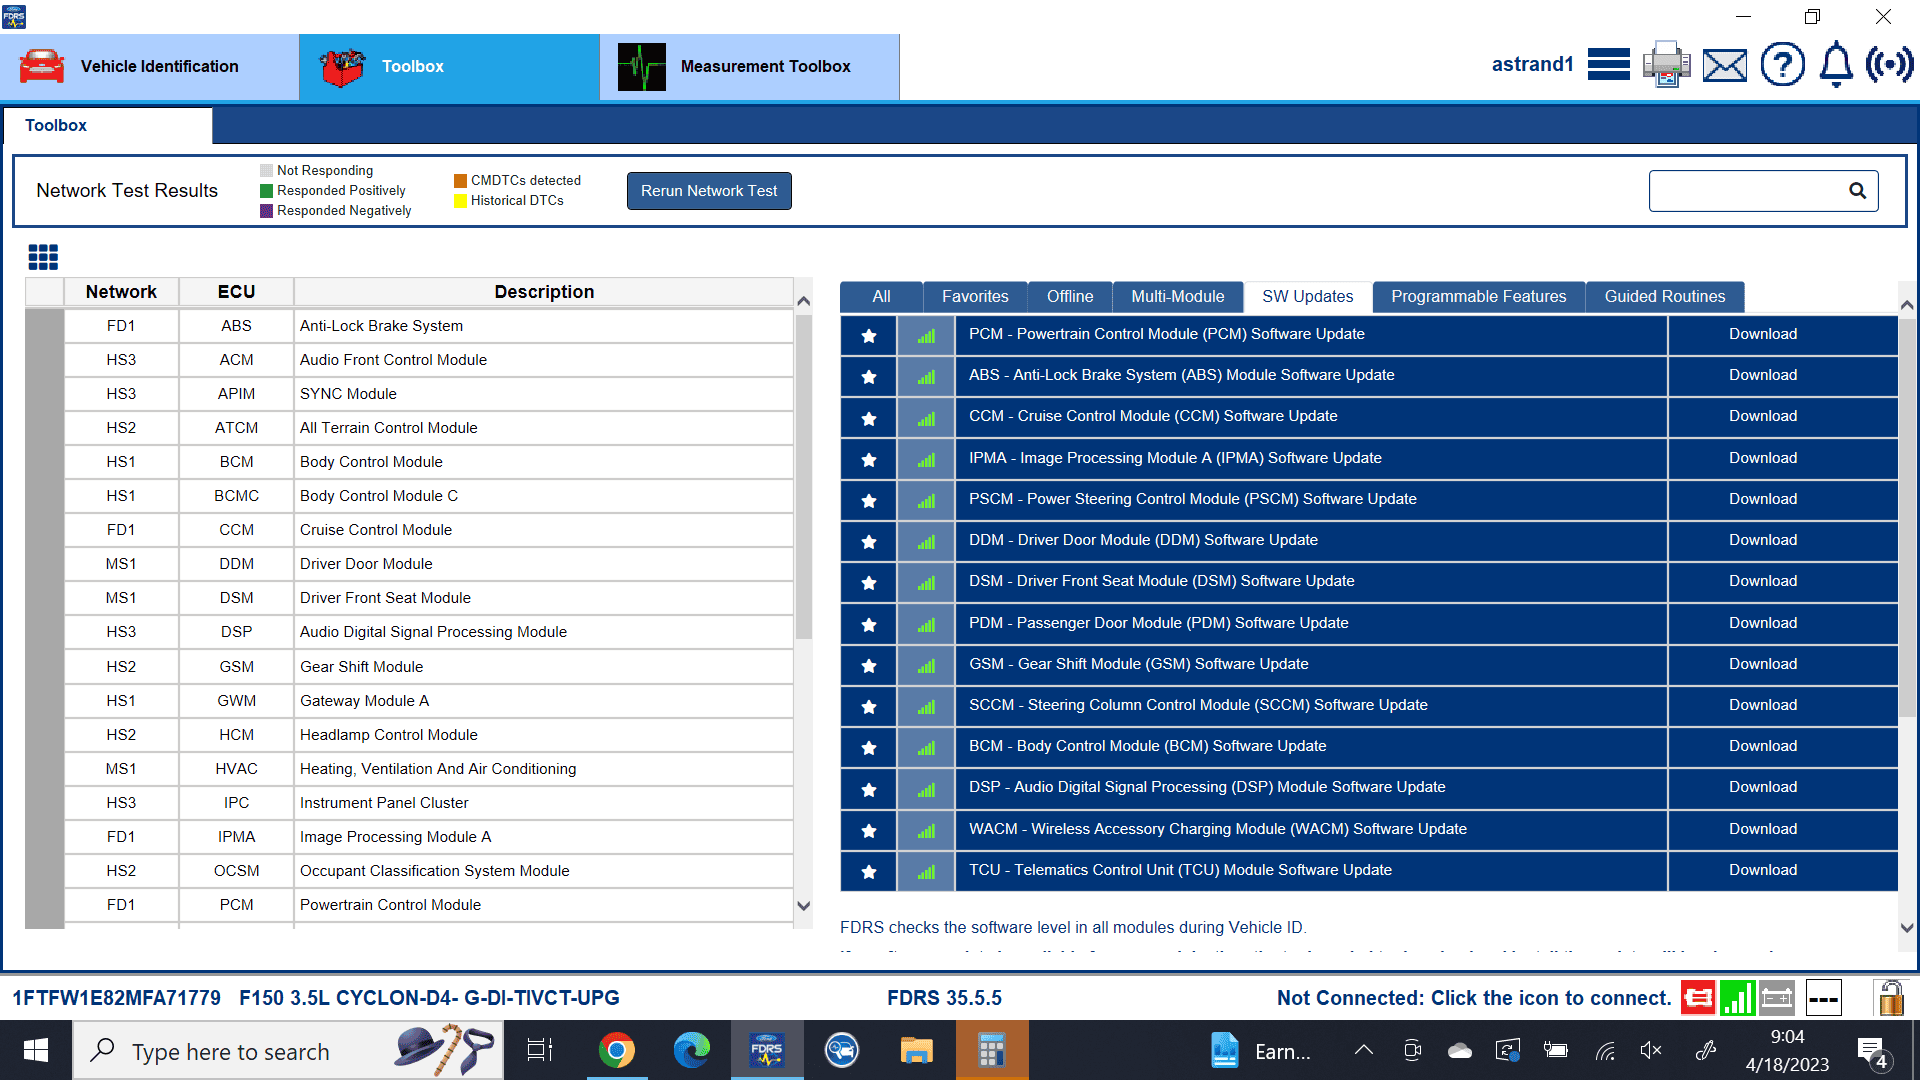The width and height of the screenshot is (1920, 1080).
Task: Click the red vehicle connection status icon
Action: click(1698, 997)
